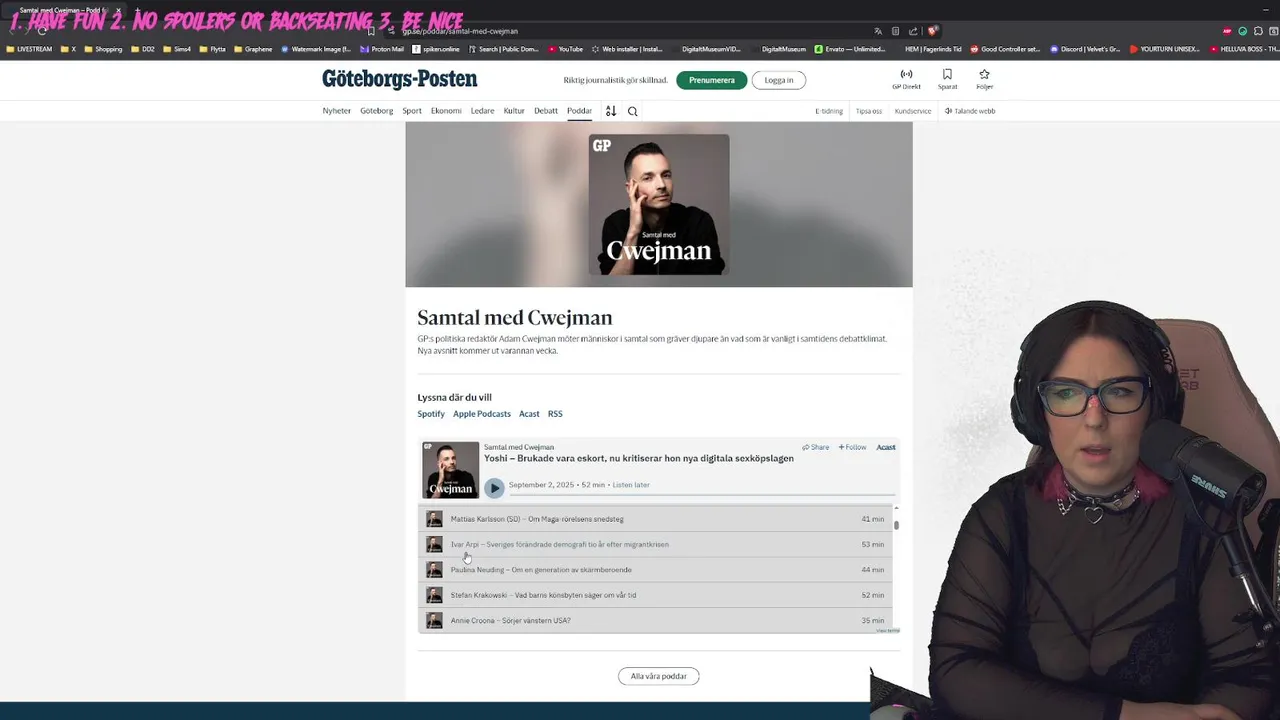
Task: Open the RSS feed link
Action: pos(555,414)
